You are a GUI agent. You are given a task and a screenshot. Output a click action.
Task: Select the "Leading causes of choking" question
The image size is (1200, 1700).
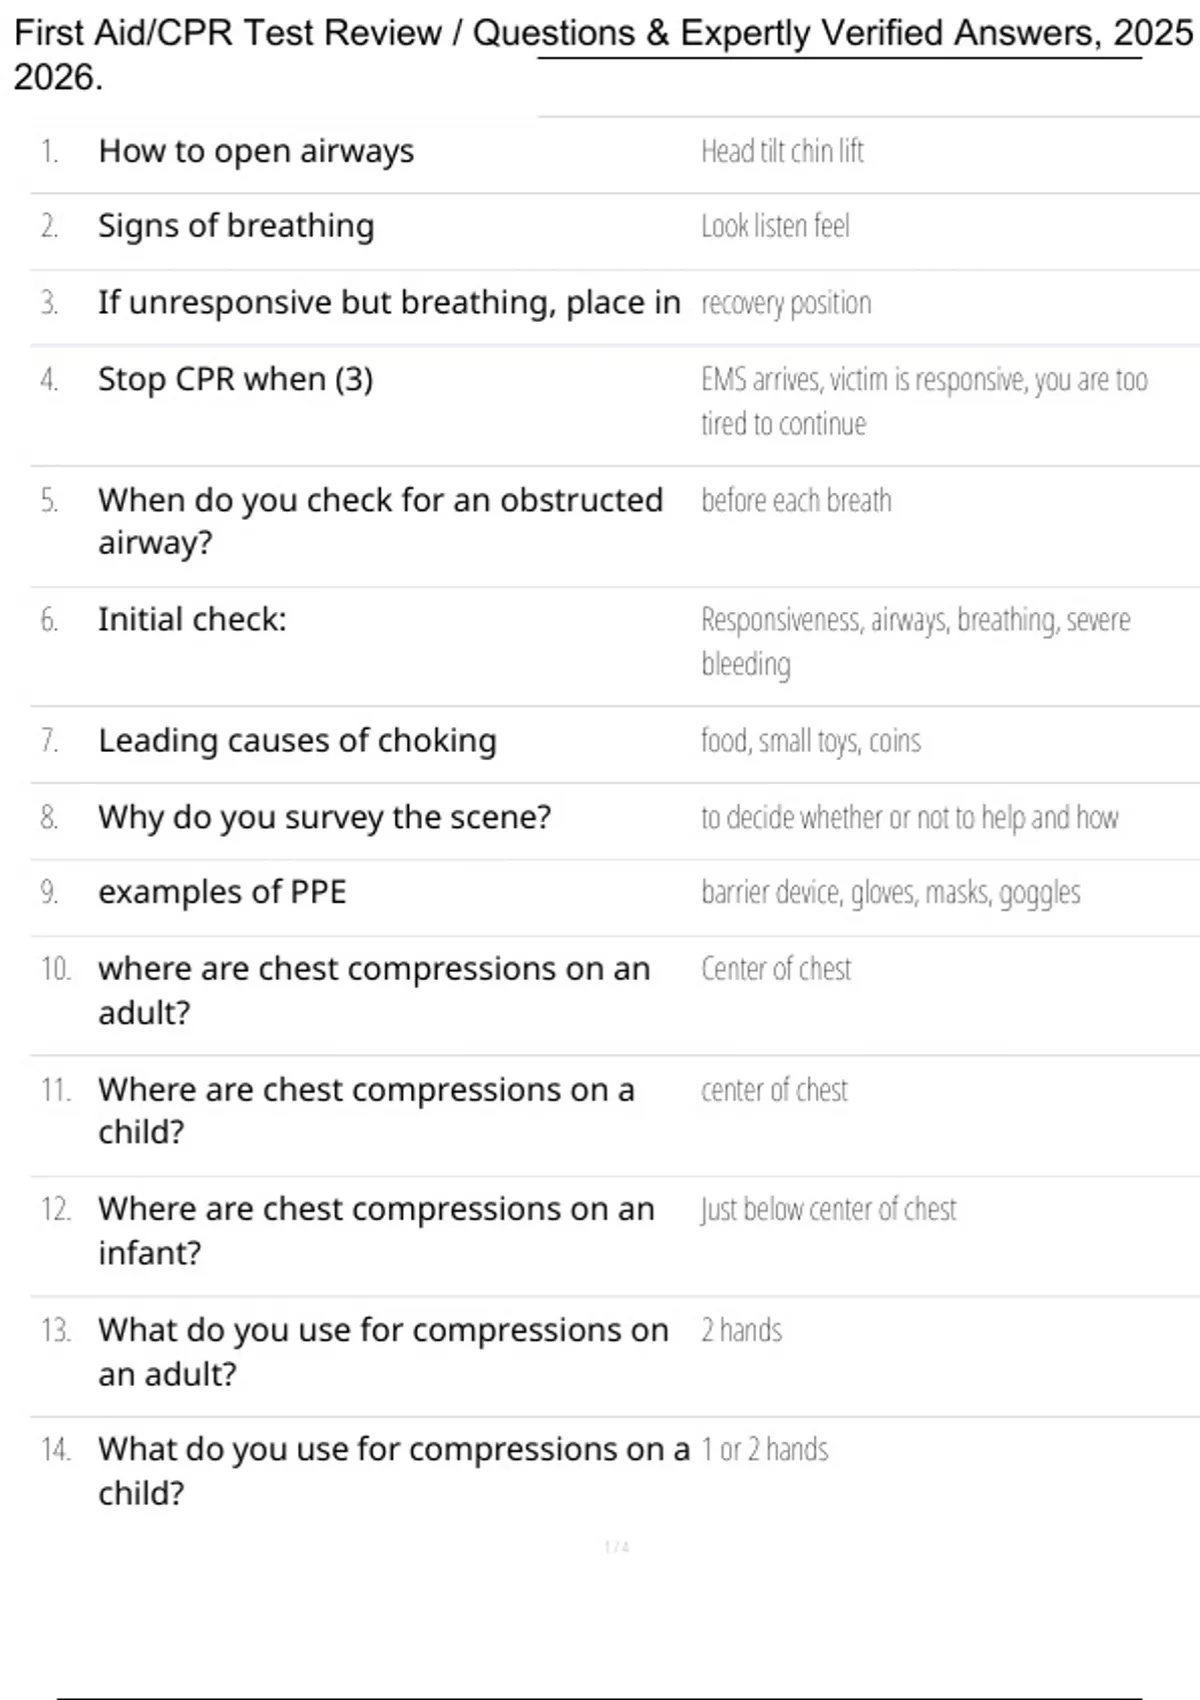click(297, 741)
